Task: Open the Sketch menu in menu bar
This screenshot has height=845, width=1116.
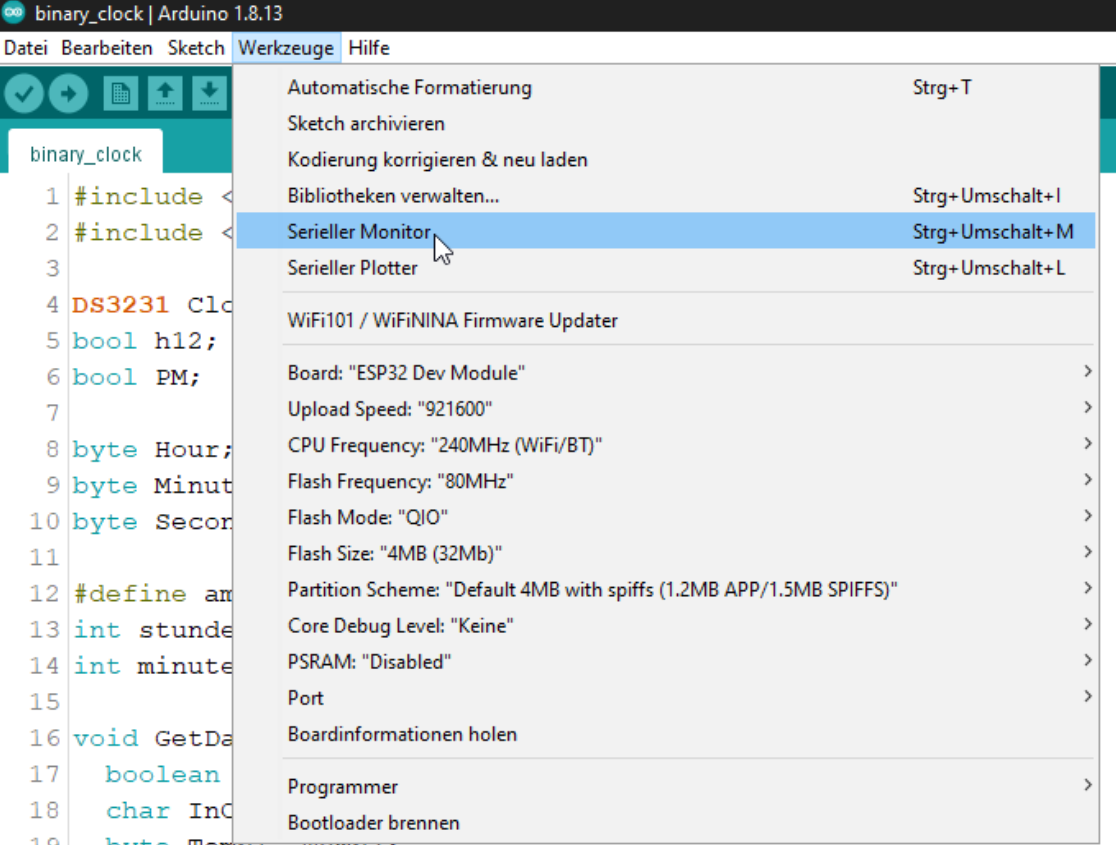Action: [196, 48]
